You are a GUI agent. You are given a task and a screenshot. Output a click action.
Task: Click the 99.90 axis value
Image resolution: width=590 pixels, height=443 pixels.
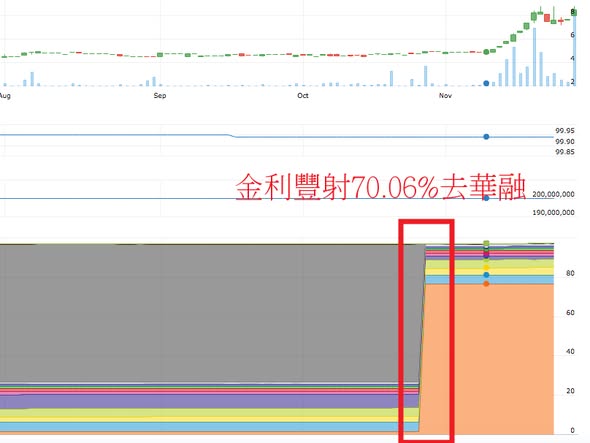point(565,142)
